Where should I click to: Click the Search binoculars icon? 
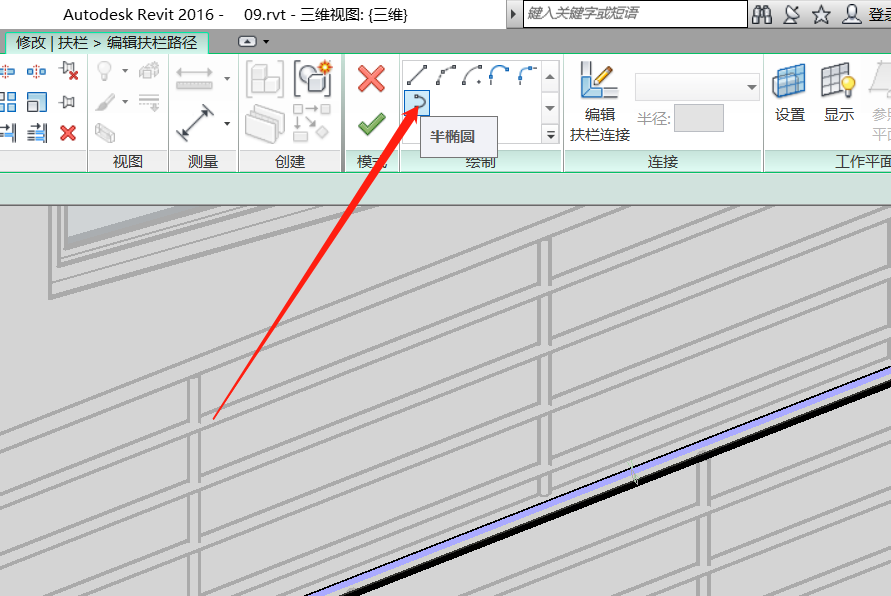pyautogui.click(x=763, y=14)
